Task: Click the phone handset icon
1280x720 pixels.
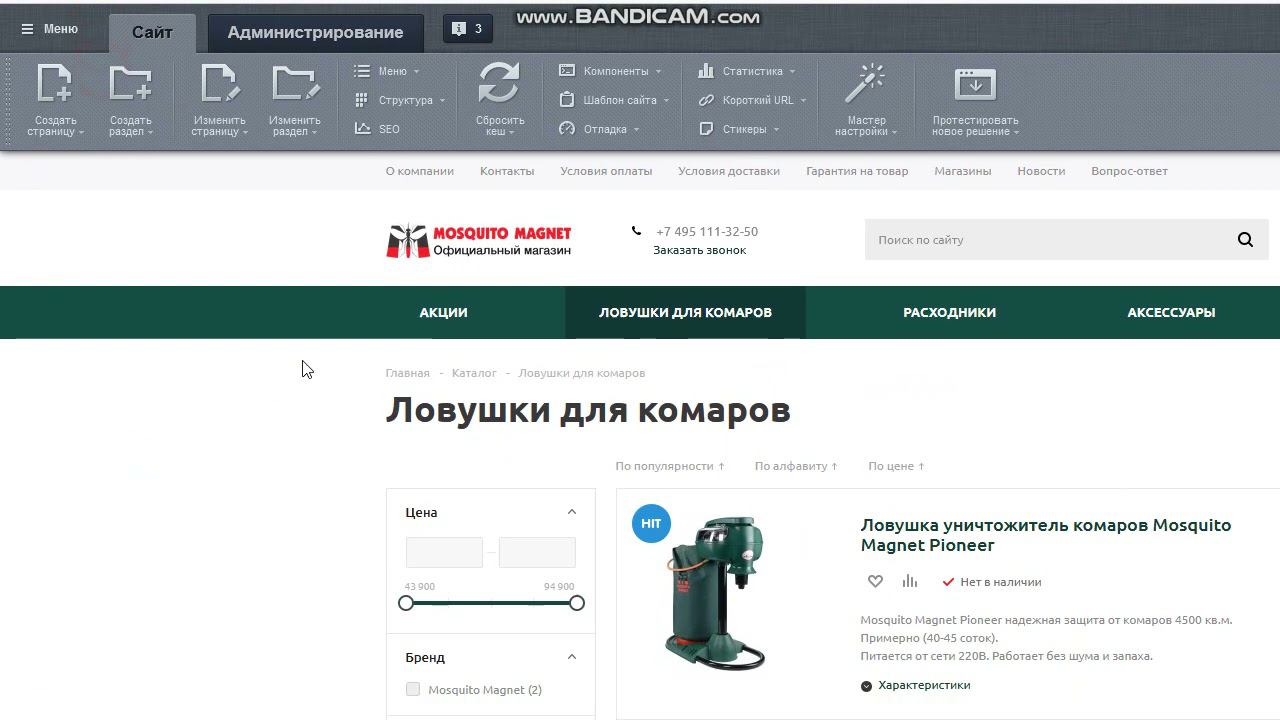Action: pos(636,231)
